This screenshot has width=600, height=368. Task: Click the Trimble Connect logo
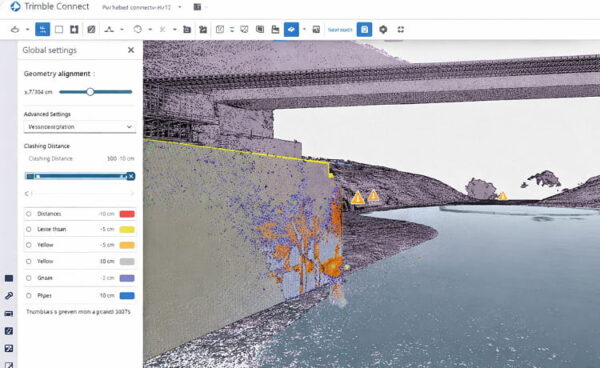click(x=15, y=7)
